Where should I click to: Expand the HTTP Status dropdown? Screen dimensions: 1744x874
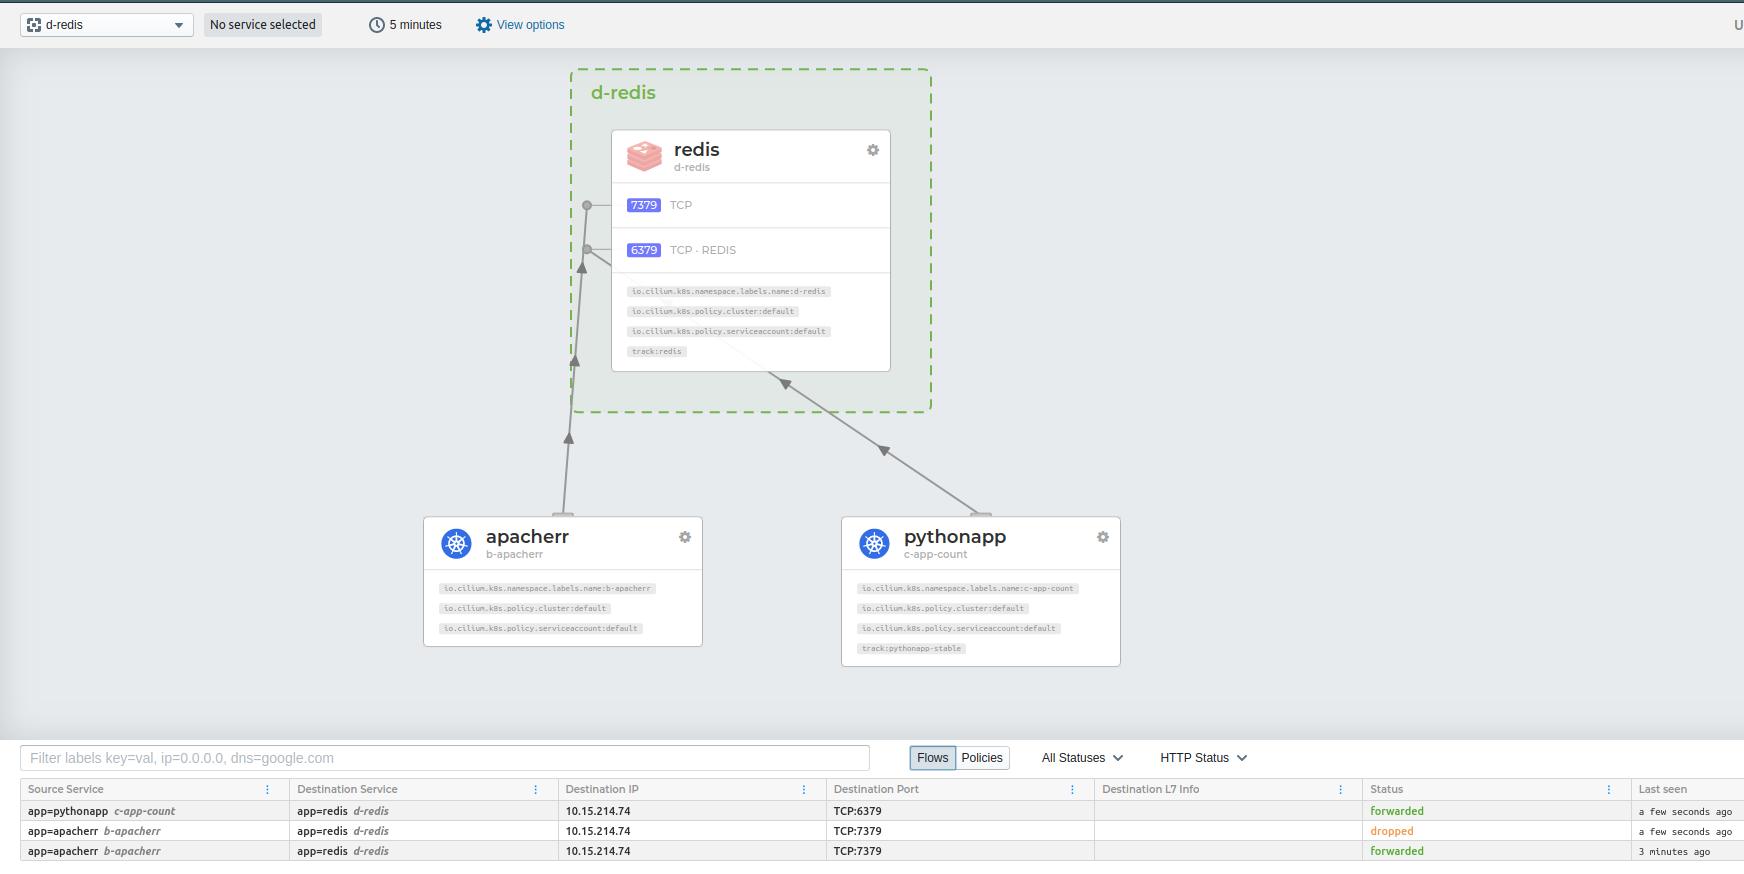tap(1204, 758)
